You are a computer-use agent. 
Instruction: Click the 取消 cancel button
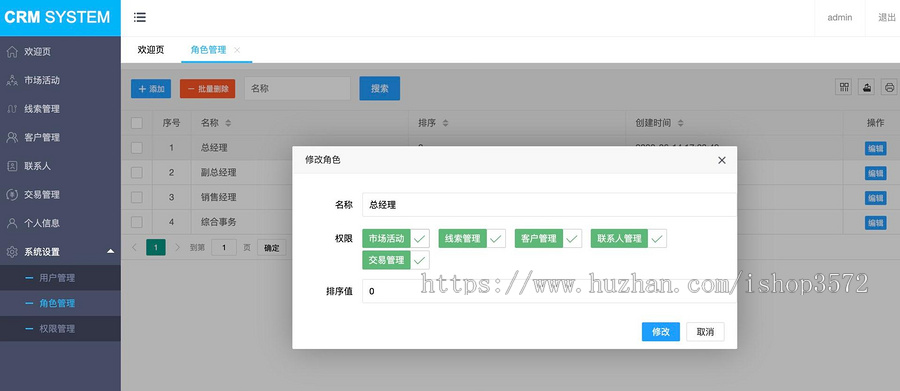(705, 332)
